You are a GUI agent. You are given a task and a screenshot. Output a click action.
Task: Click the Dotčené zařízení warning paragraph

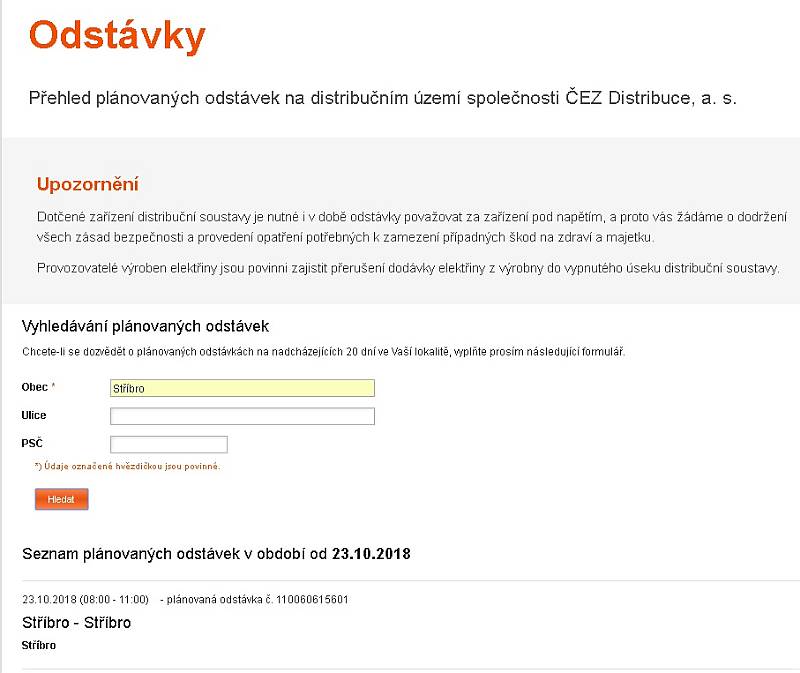pyautogui.click(x=412, y=227)
